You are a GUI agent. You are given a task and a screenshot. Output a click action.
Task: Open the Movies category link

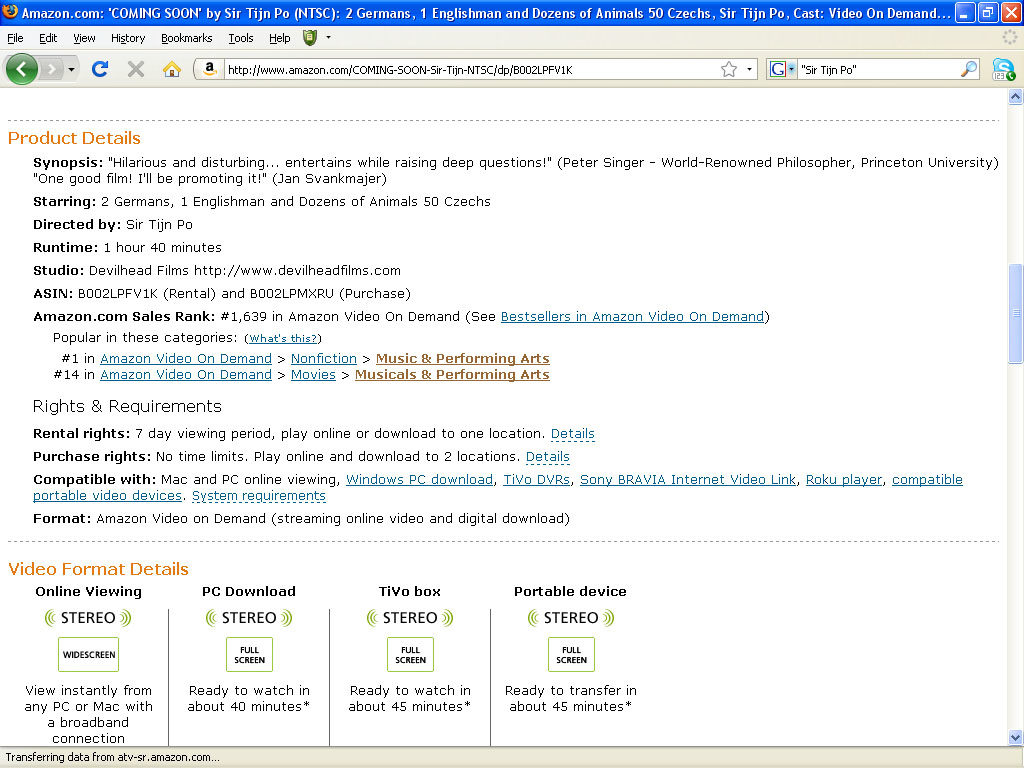pyautogui.click(x=313, y=375)
